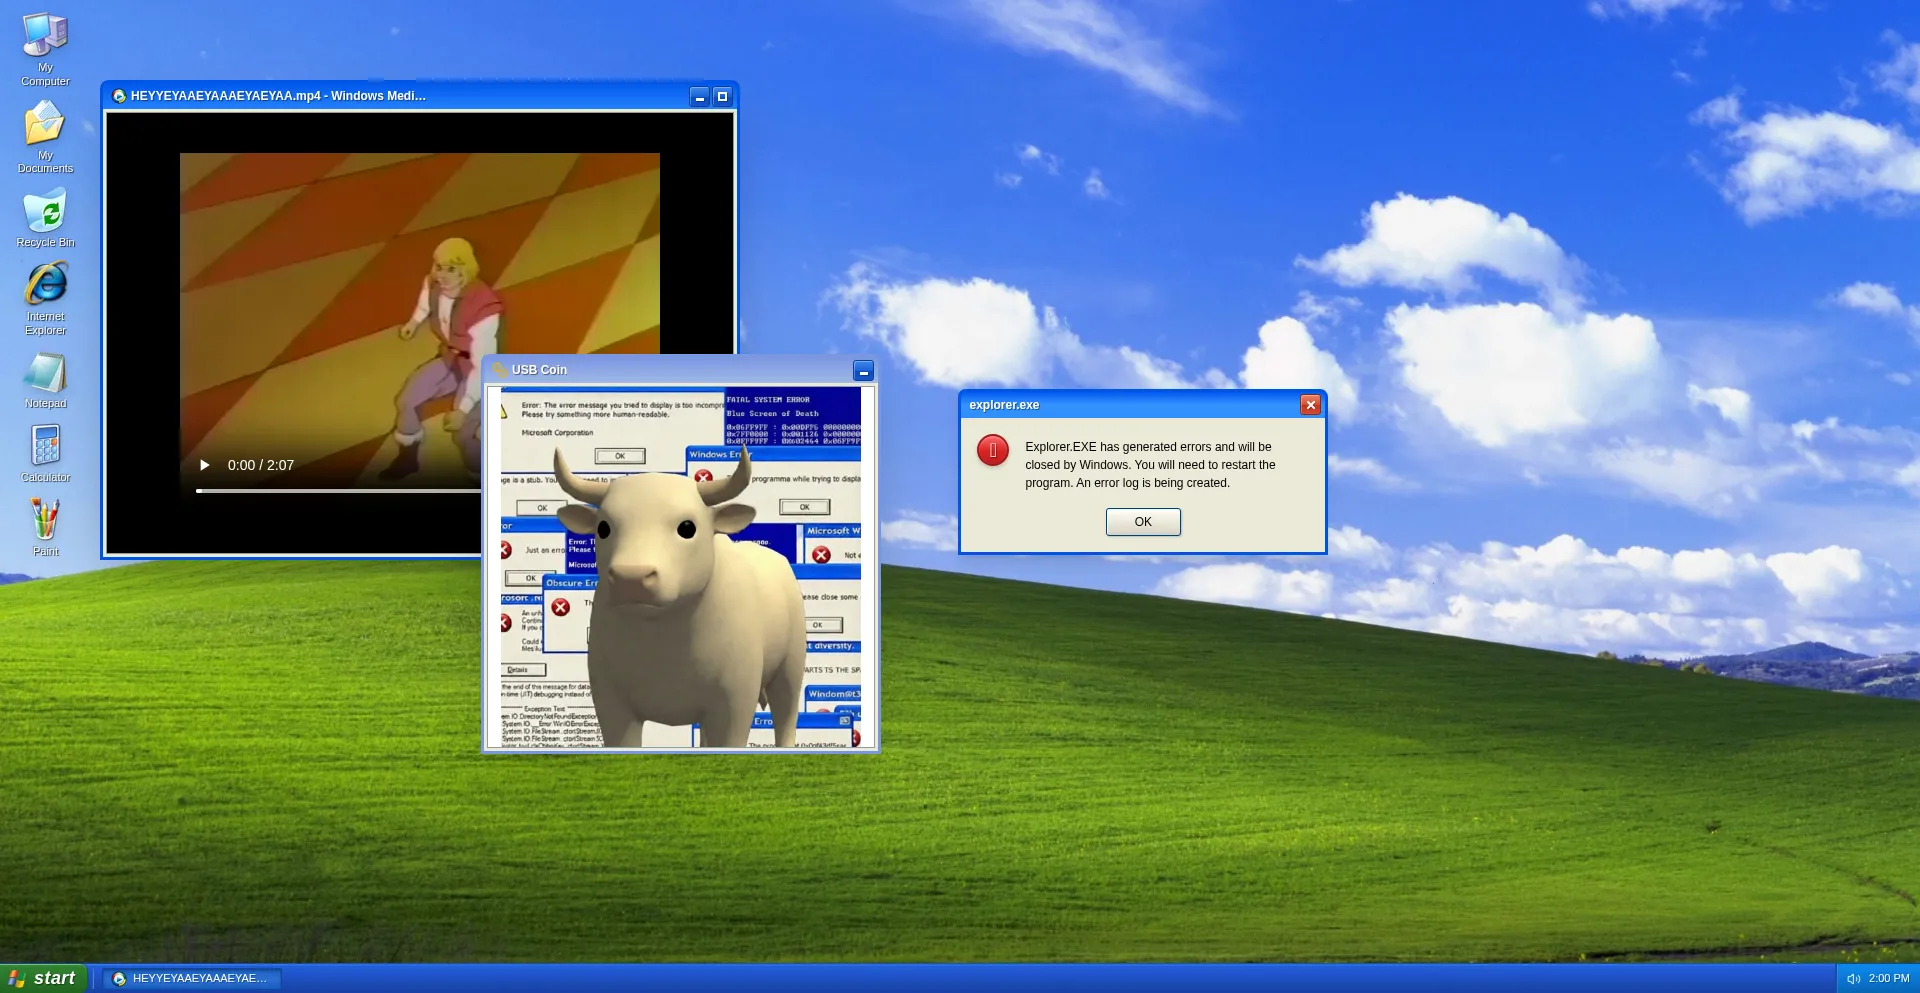This screenshot has height=993, width=1920.
Task: Click the 0:00 / 2:07 time display
Action: coord(261,465)
